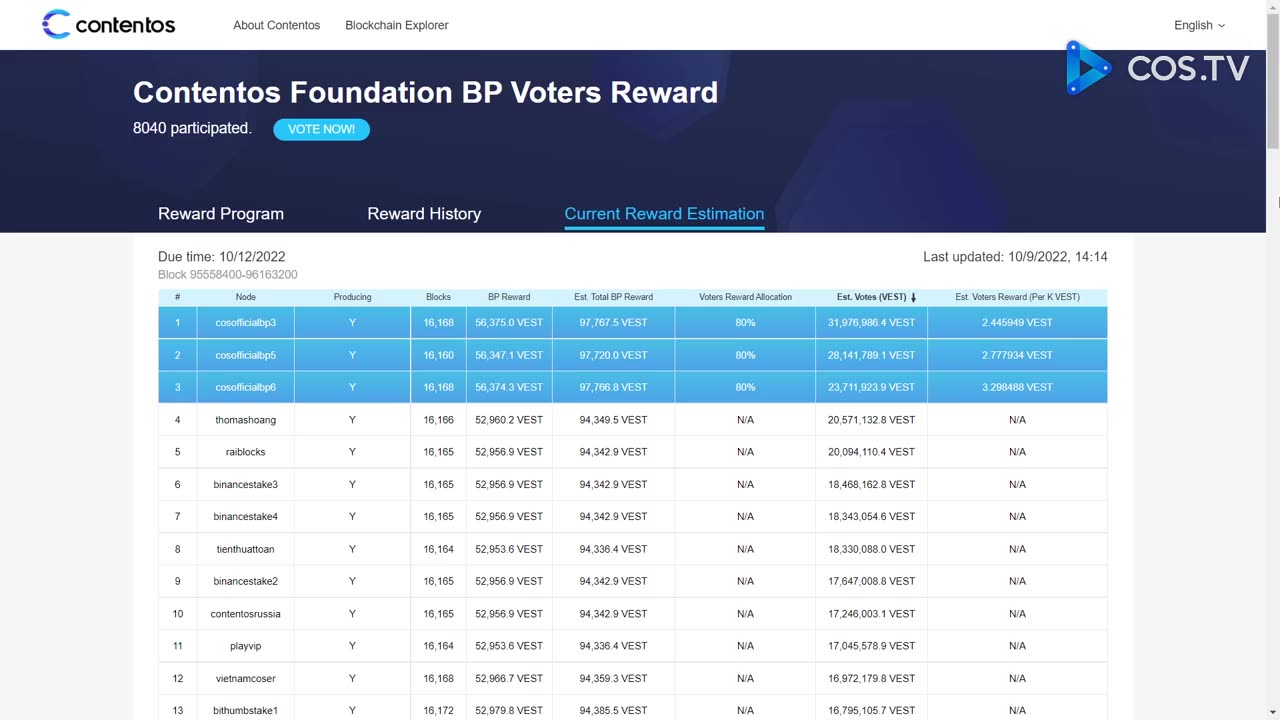Click the 2.777934 VEST reward cell
Image resolution: width=1280 pixels, height=720 pixels.
(x=1017, y=355)
